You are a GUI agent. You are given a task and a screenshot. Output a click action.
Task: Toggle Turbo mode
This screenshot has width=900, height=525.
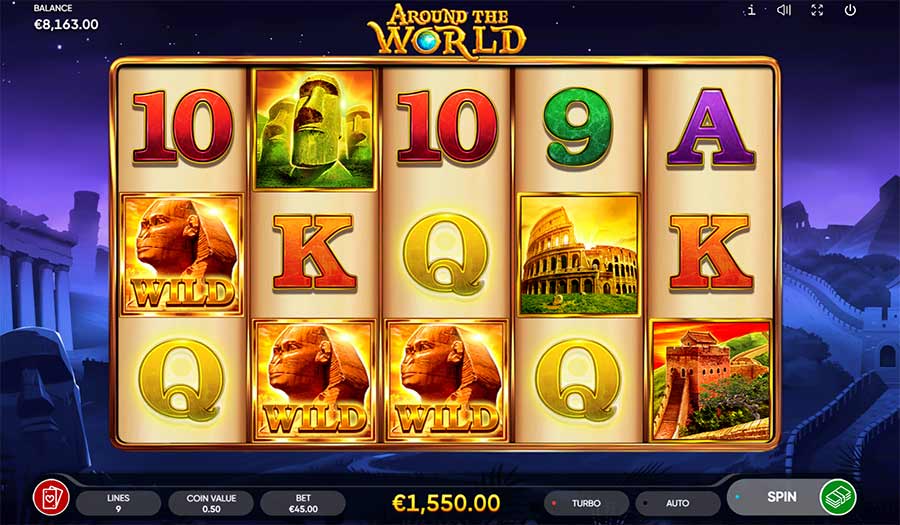(586, 503)
